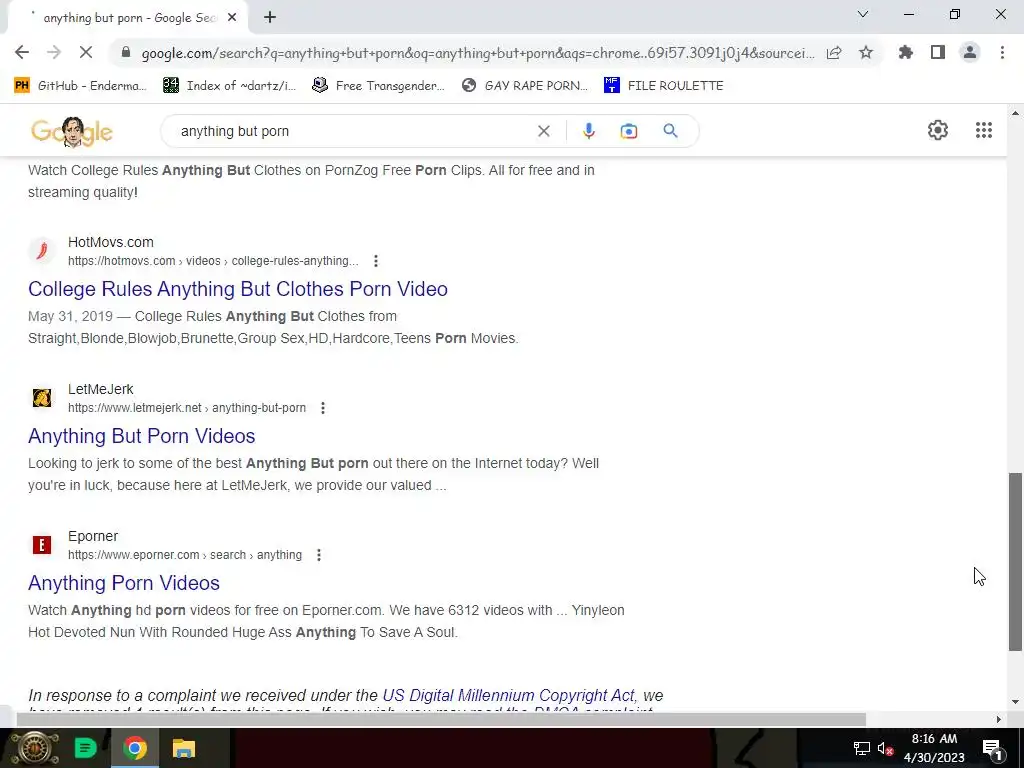
Task: View site information via the lock icon
Action: (x=126, y=53)
